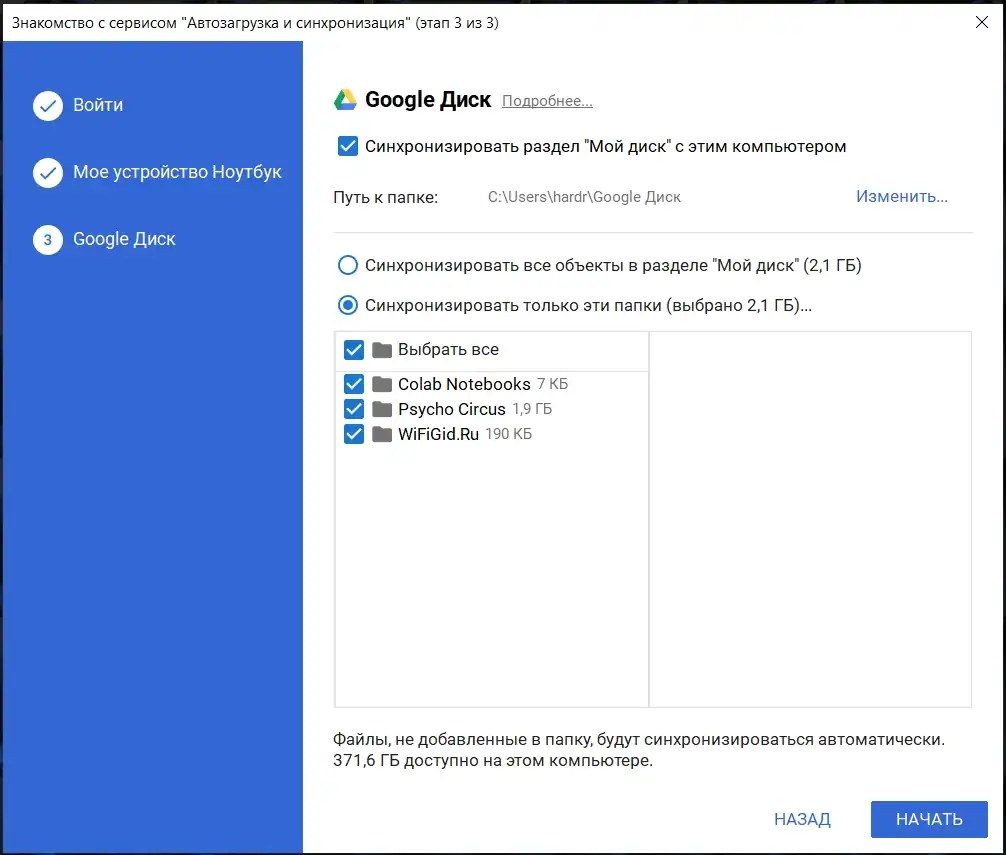This screenshot has width=1006, height=855.
Task: Click the Psycho Circus folder icon
Action: pos(382,409)
